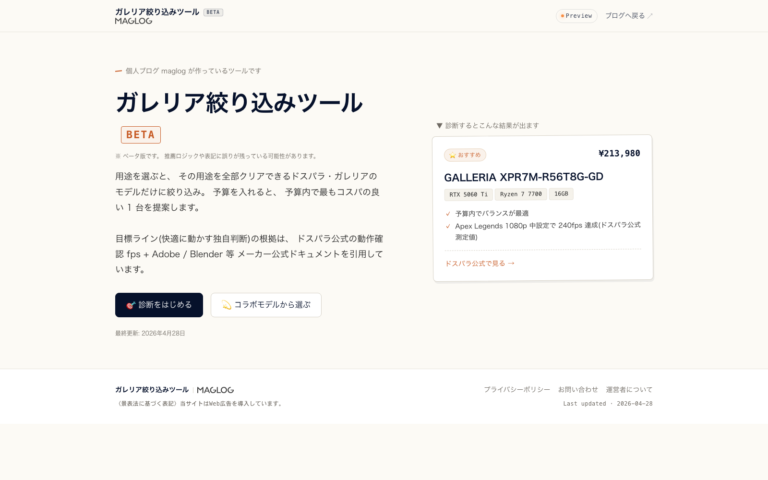Click the MAGLOG logo in footer
The image size is (768, 480).
coord(215,390)
